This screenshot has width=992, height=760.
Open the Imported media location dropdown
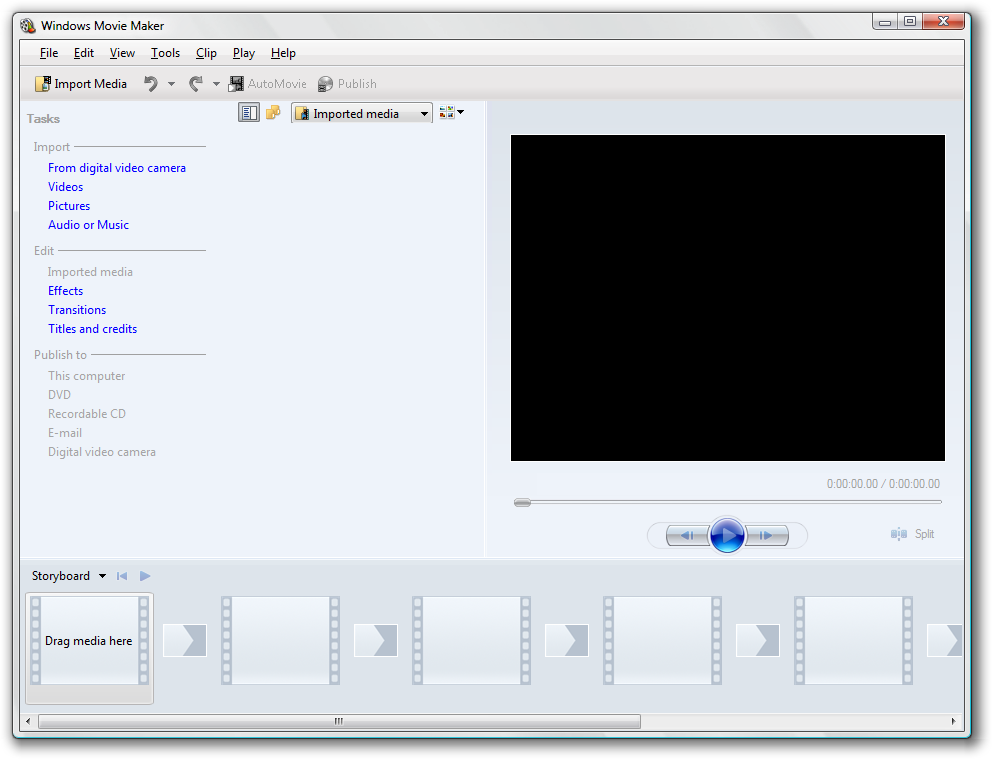pos(362,114)
